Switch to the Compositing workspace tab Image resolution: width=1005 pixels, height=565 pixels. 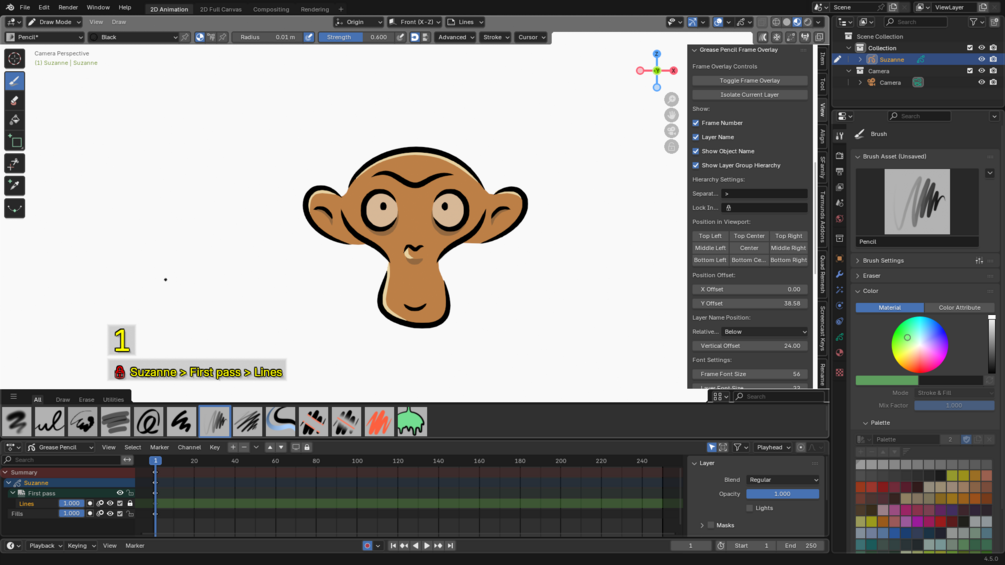[270, 10]
